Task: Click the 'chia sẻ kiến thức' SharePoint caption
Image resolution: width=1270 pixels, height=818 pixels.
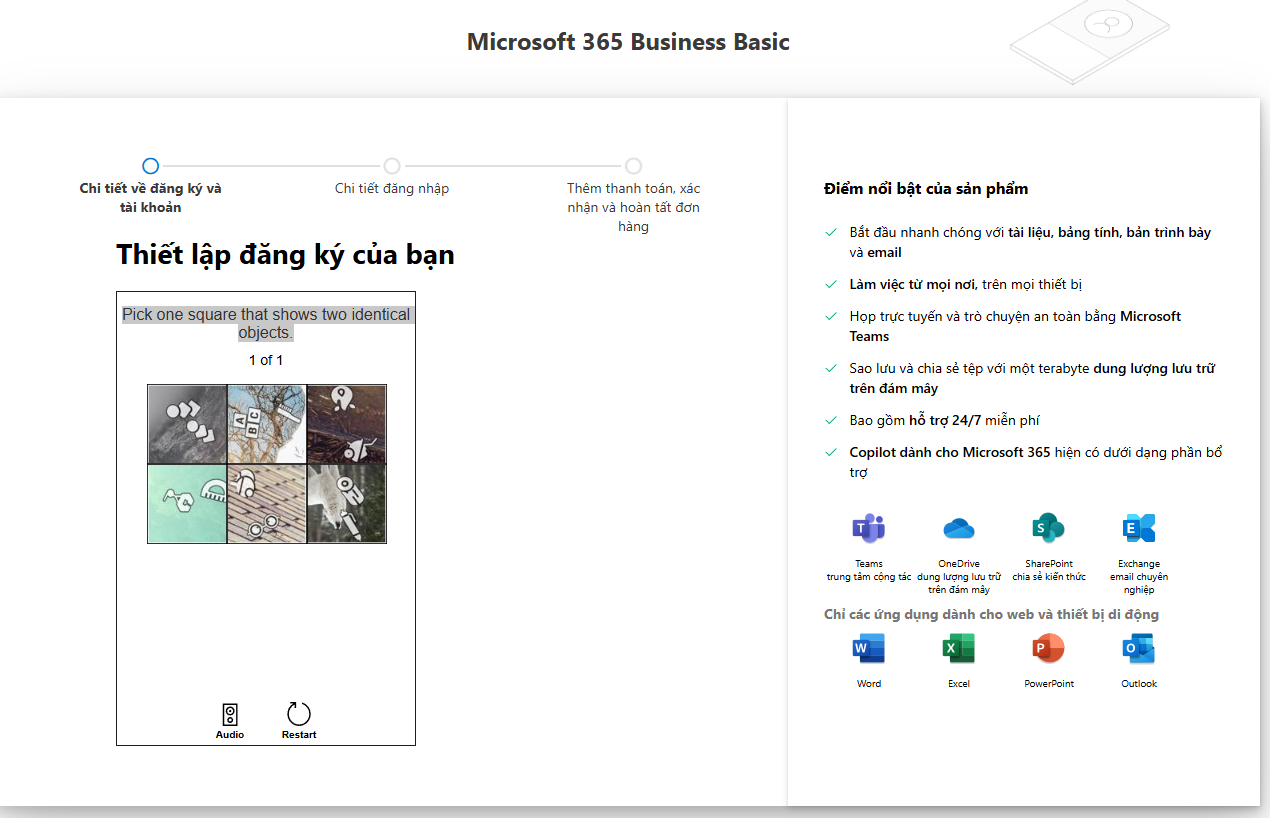Action: (x=1048, y=577)
